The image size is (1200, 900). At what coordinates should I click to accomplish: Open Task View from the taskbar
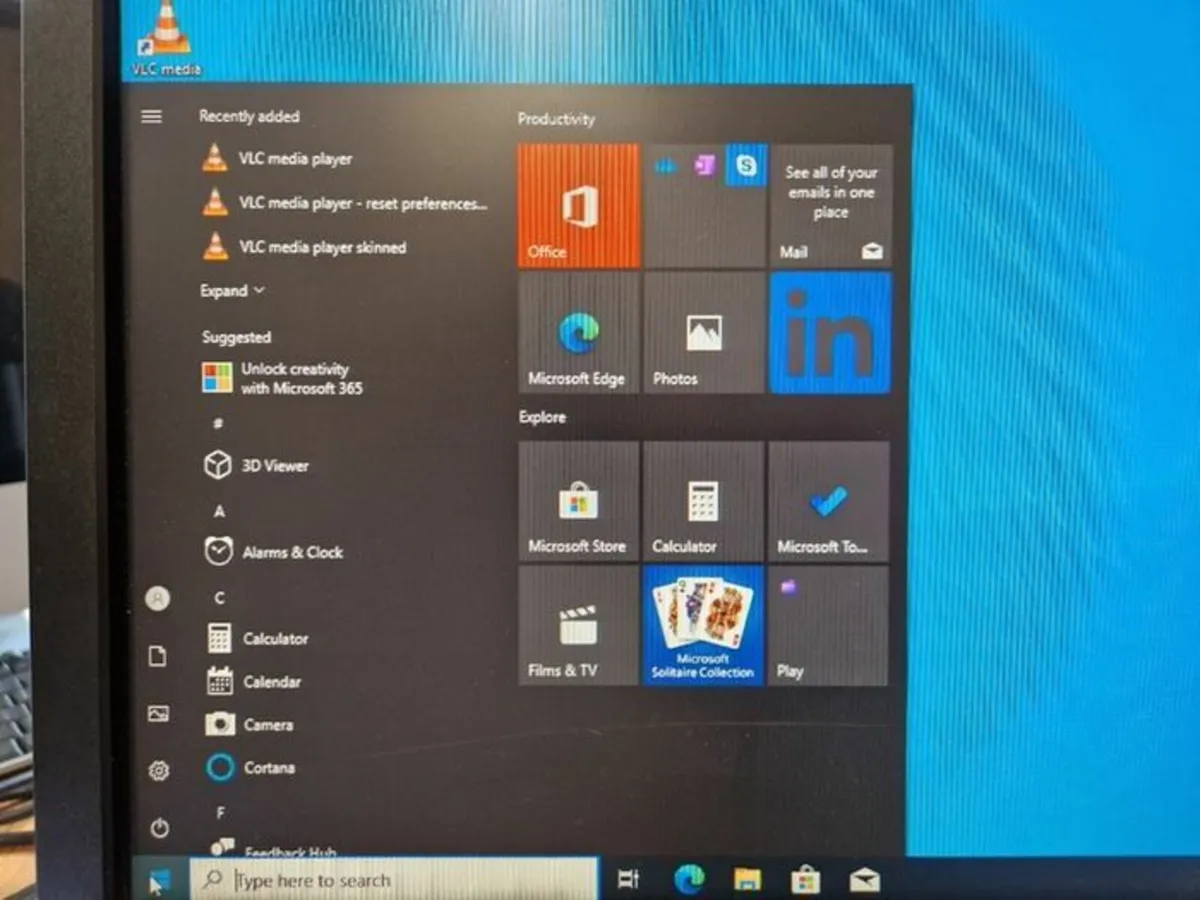(628, 875)
